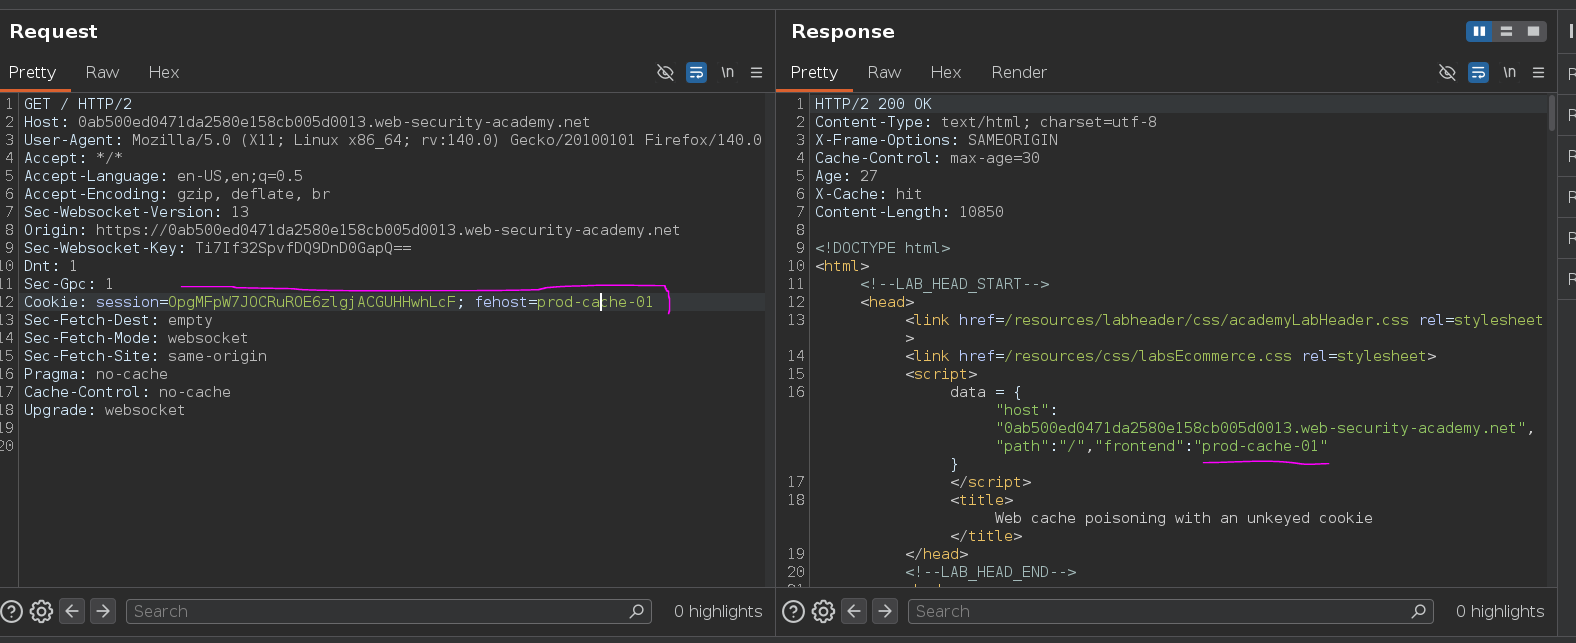Click Age: 27 response header
This screenshot has width=1576, height=643.
(x=846, y=176)
